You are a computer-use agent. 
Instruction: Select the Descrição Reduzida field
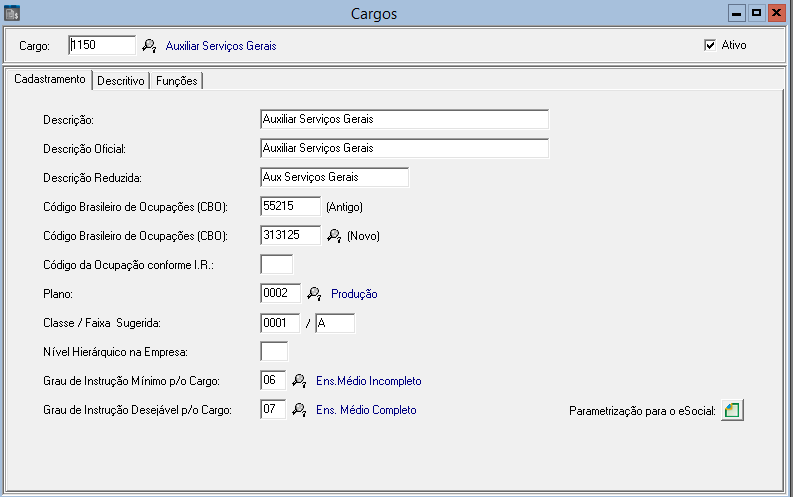(x=333, y=178)
